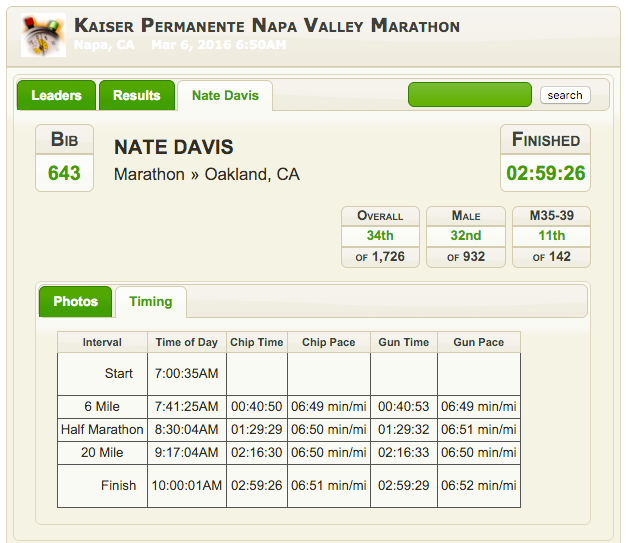Click the Time of Day column header
628x543 pixels.
pyautogui.click(x=187, y=342)
